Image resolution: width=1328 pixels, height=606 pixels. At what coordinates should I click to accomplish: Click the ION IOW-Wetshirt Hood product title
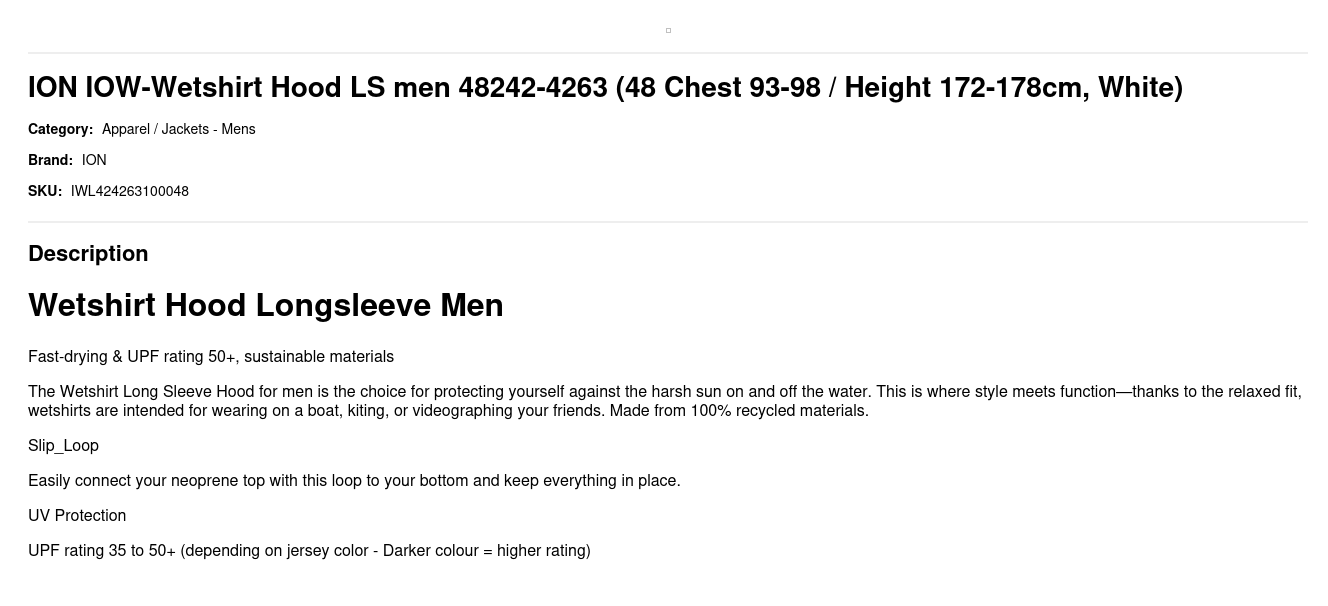pyautogui.click(x=605, y=88)
